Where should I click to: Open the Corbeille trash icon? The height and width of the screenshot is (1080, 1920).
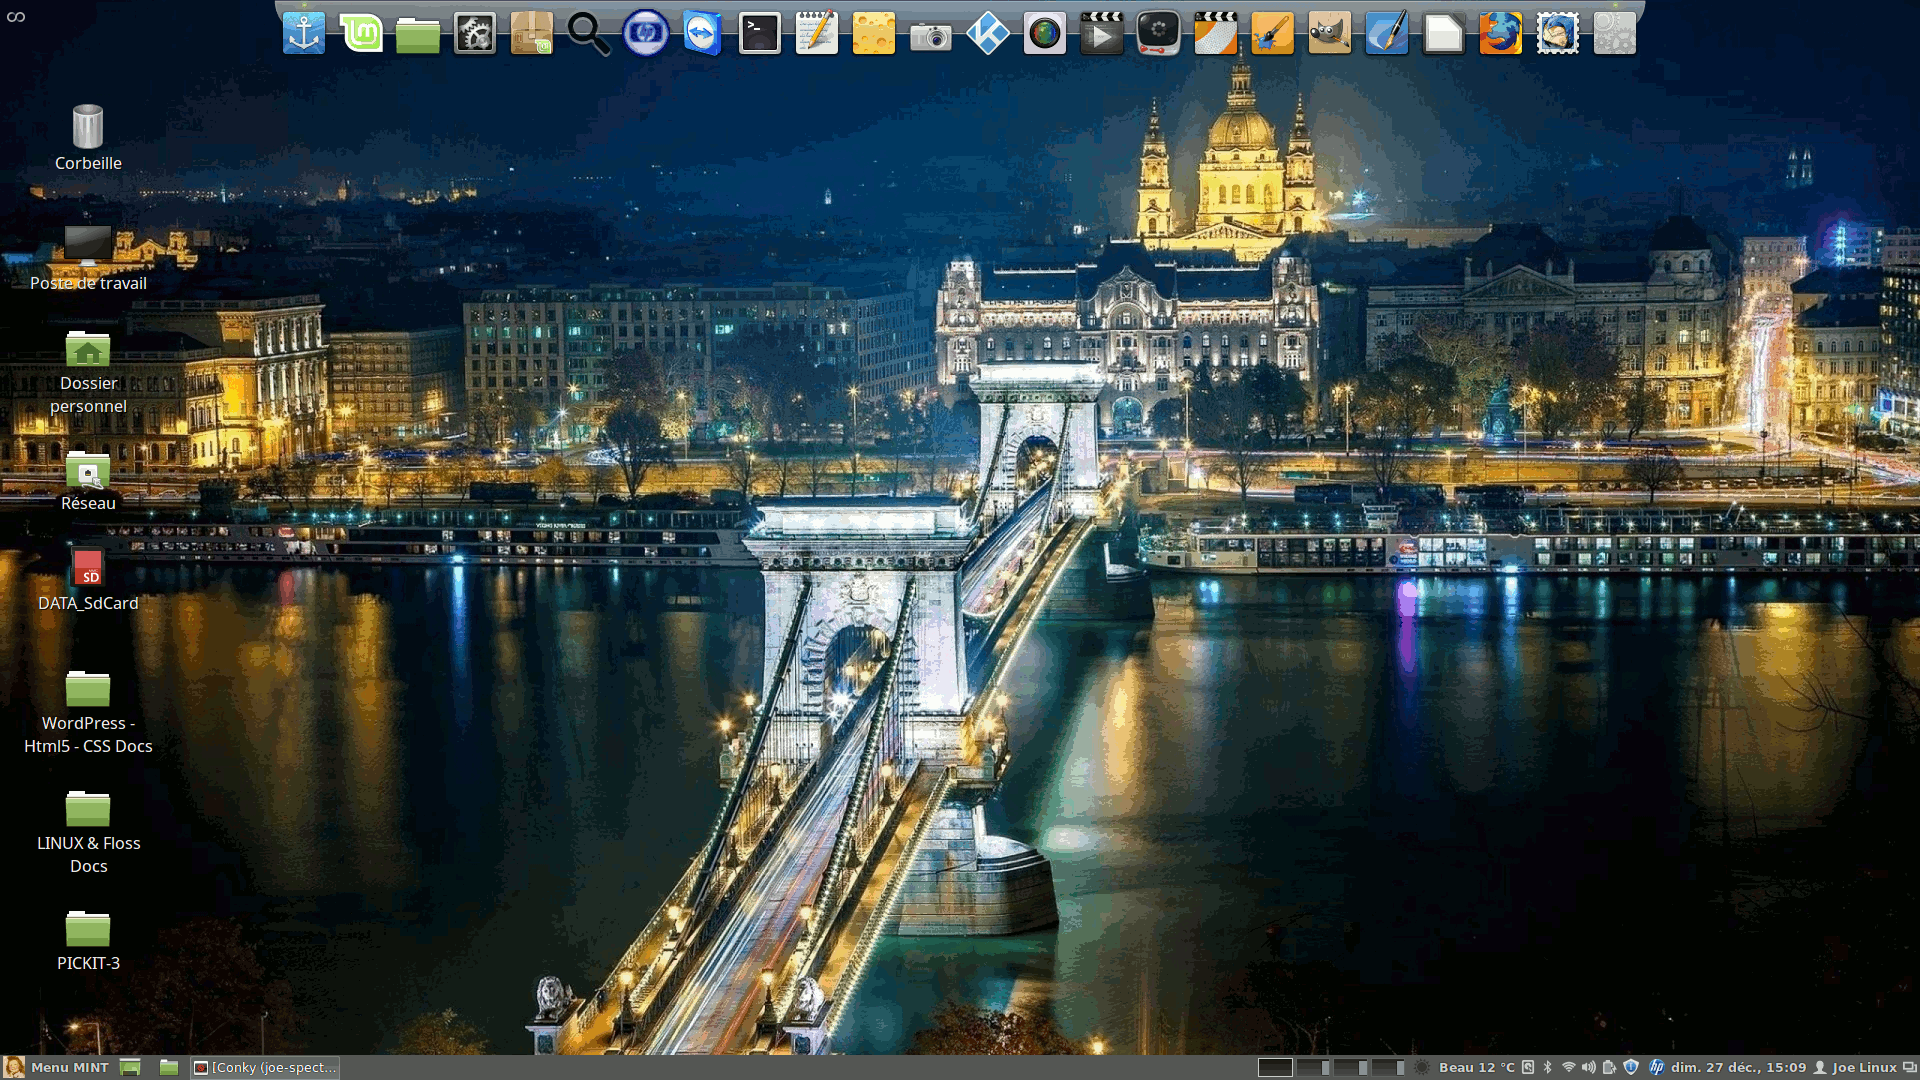88,128
